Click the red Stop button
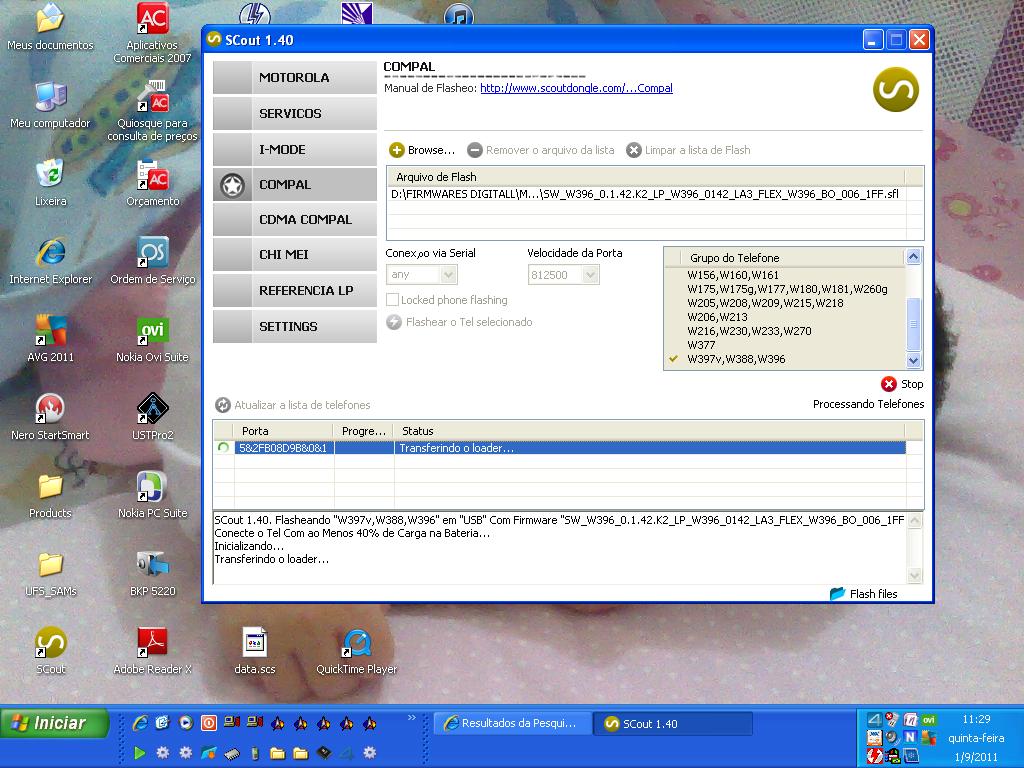Screen dimensions: 1024x768 click(902, 384)
